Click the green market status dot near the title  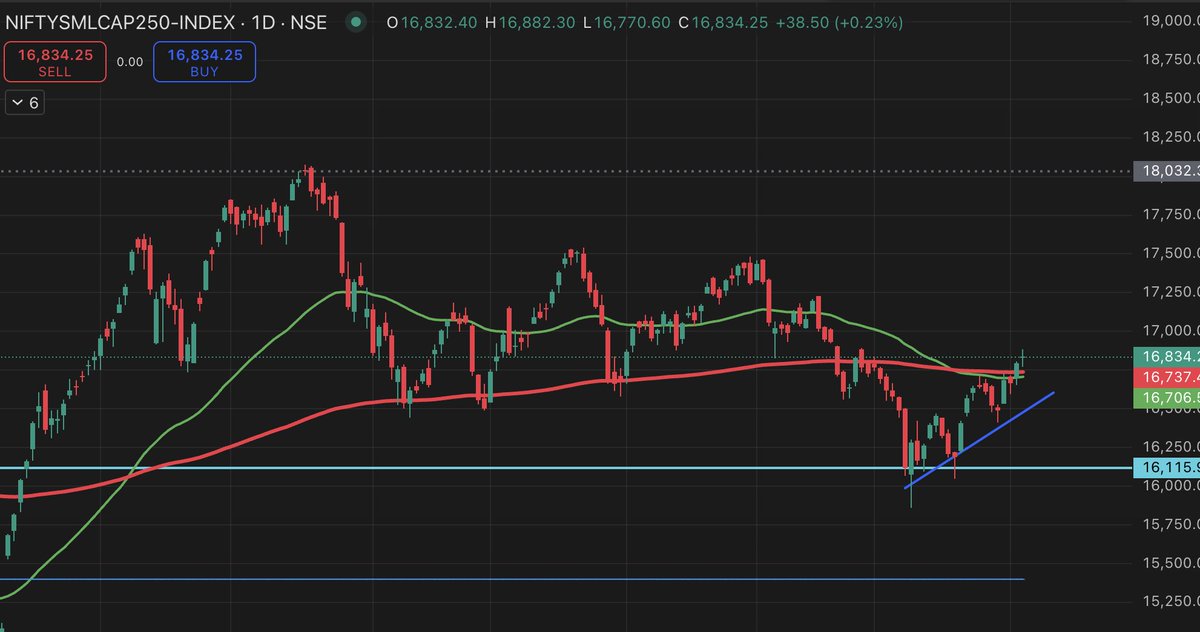pyautogui.click(x=354, y=22)
